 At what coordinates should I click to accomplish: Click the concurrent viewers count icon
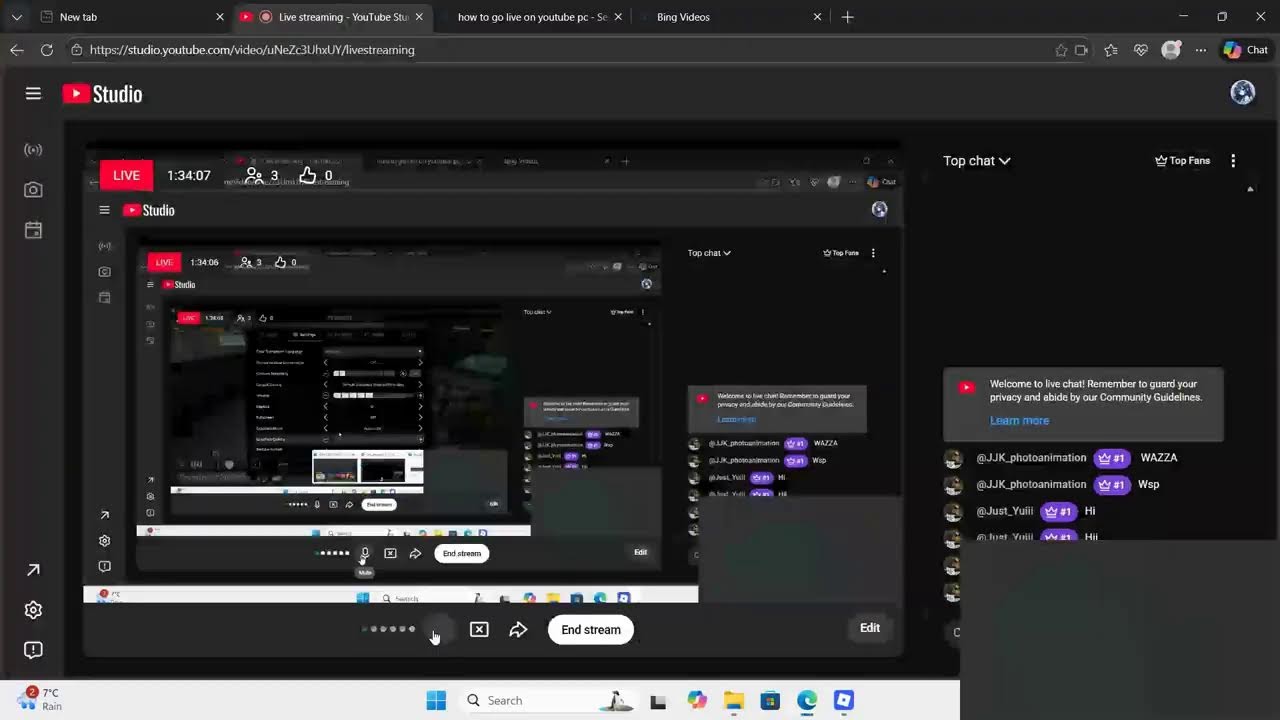point(255,175)
